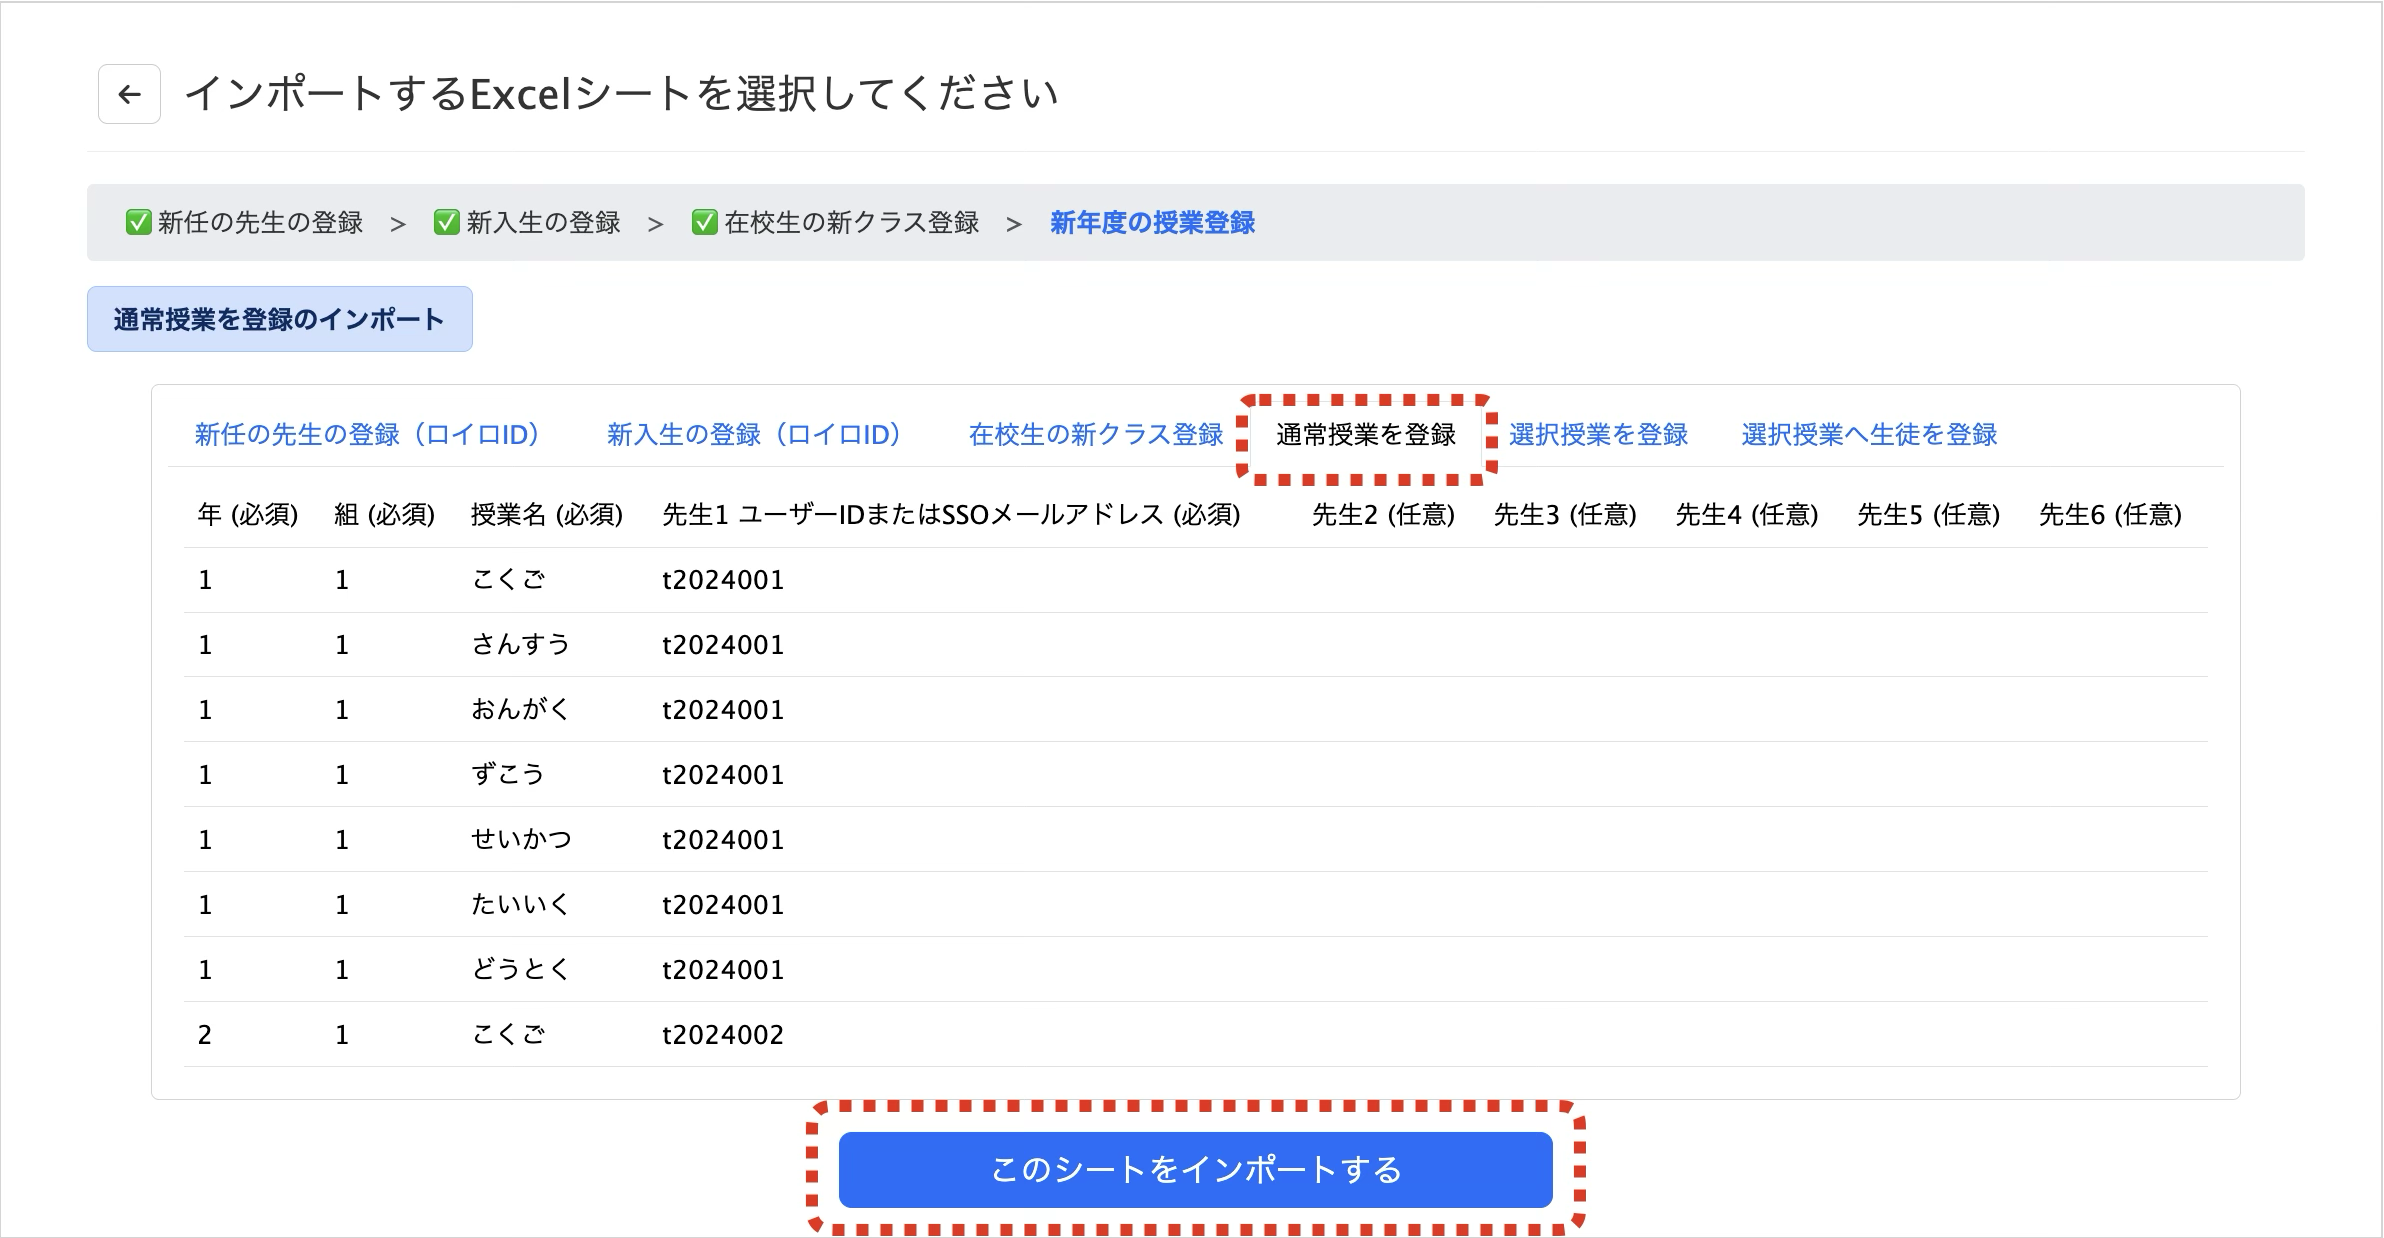Click green checkmark beside 新入生の登録
The height and width of the screenshot is (1238, 2384).
pyautogui.click(x=446, y=222)
